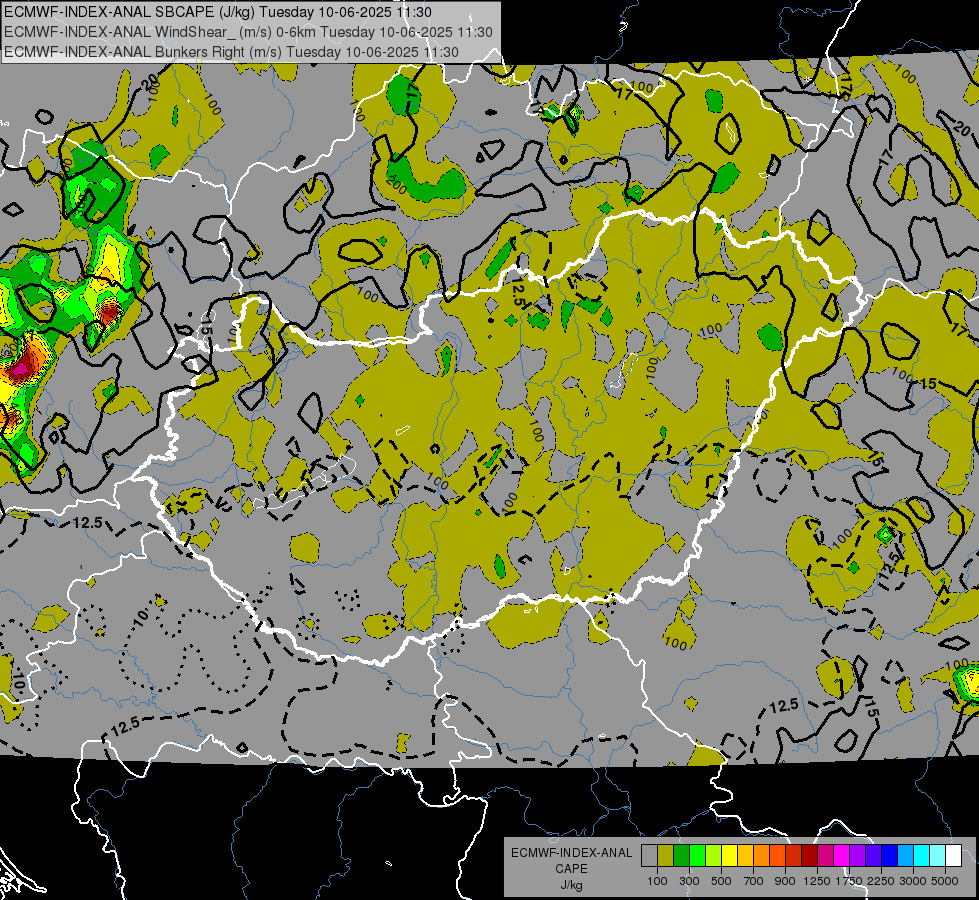Click the legend value 500
The height and width of the screenshot is (900, 979).
pyautogui.click(x=721, y=881)
